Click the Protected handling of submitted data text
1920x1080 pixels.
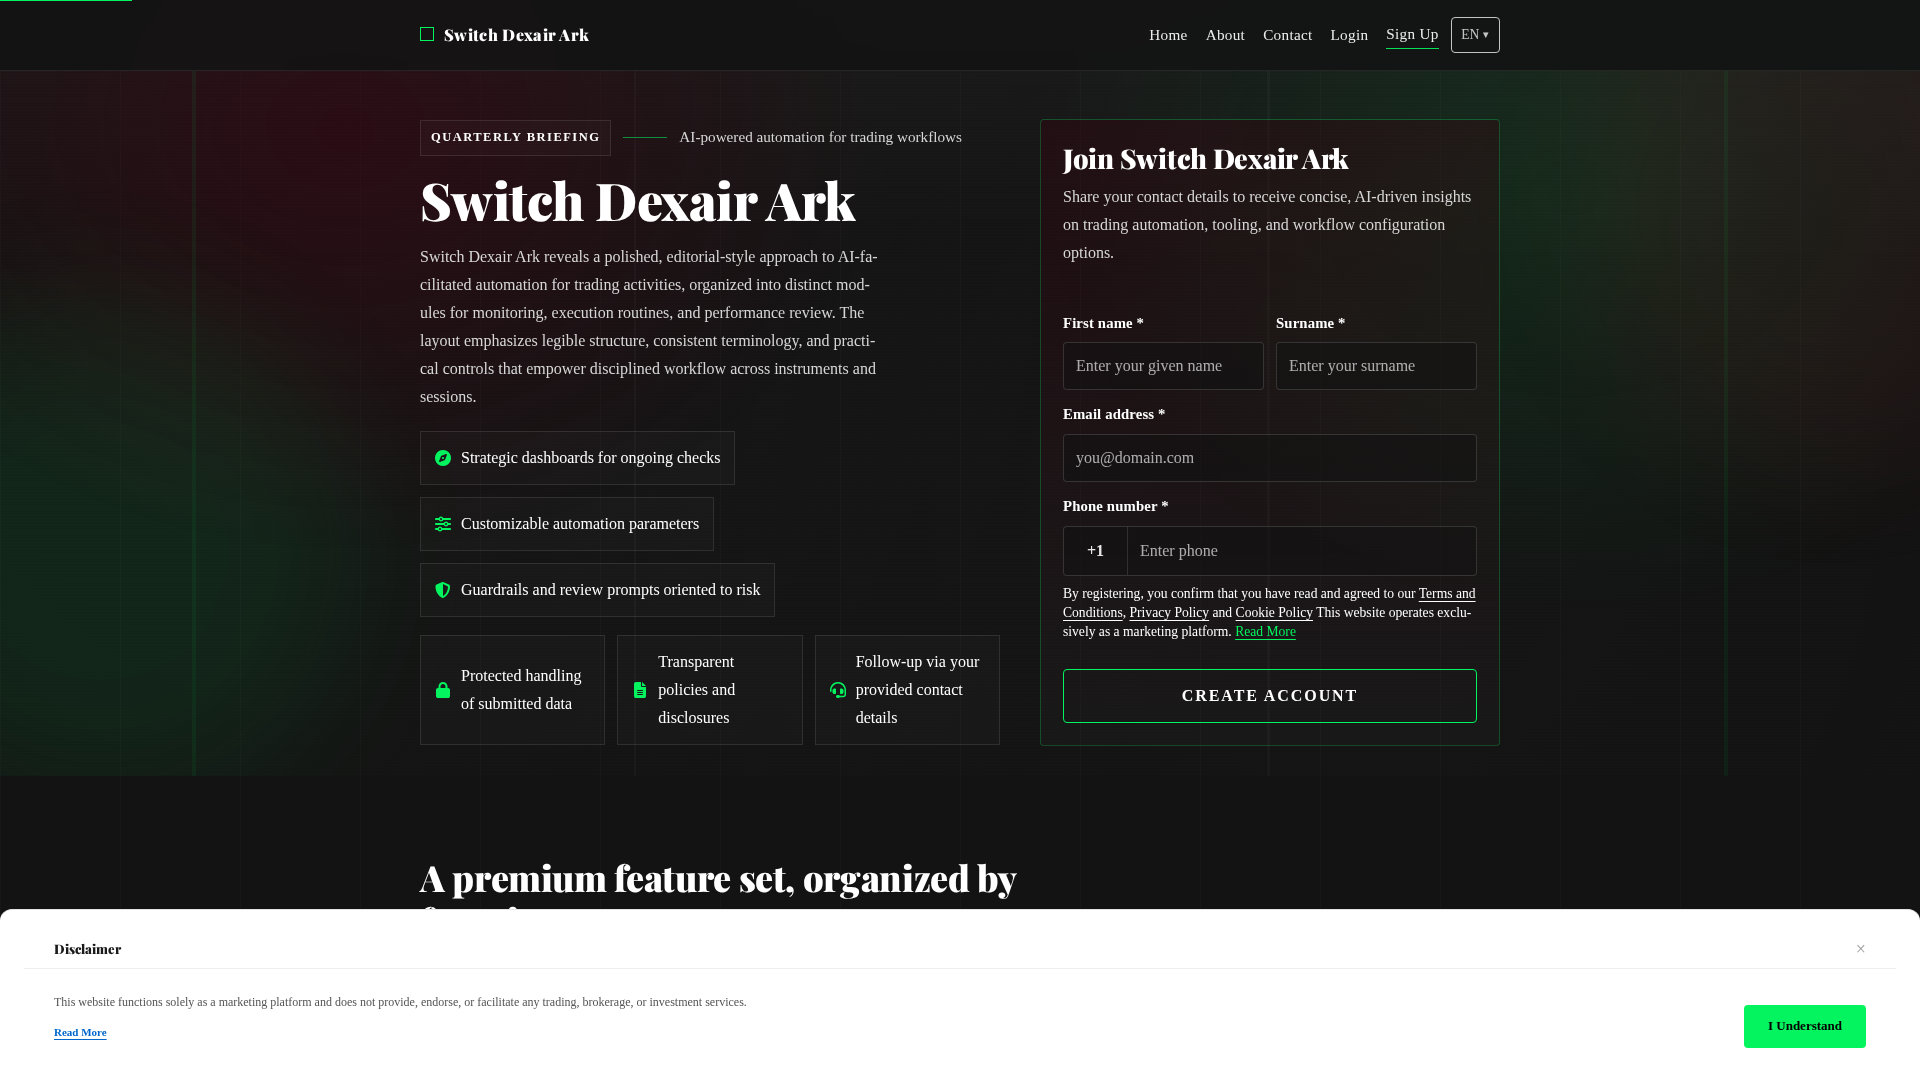click(521, 690)
